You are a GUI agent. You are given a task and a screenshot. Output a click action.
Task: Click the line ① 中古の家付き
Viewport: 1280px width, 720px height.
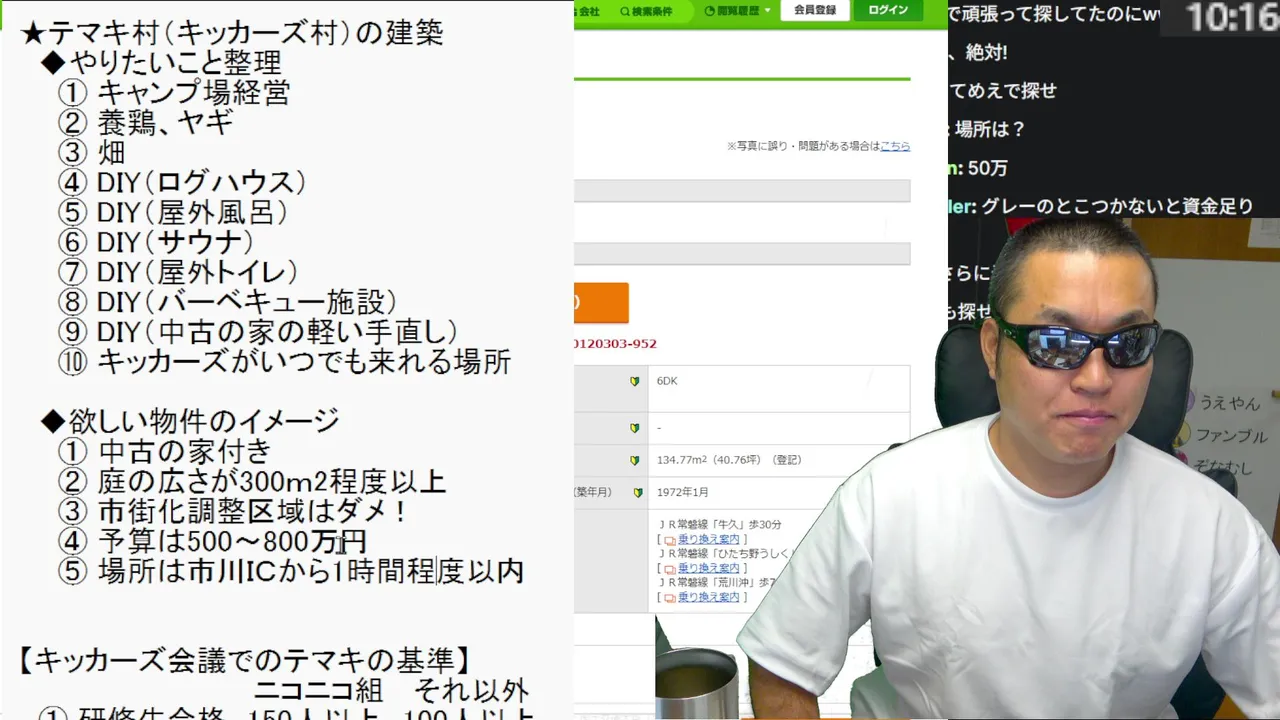pyautogui.click(x=165, y=452)
